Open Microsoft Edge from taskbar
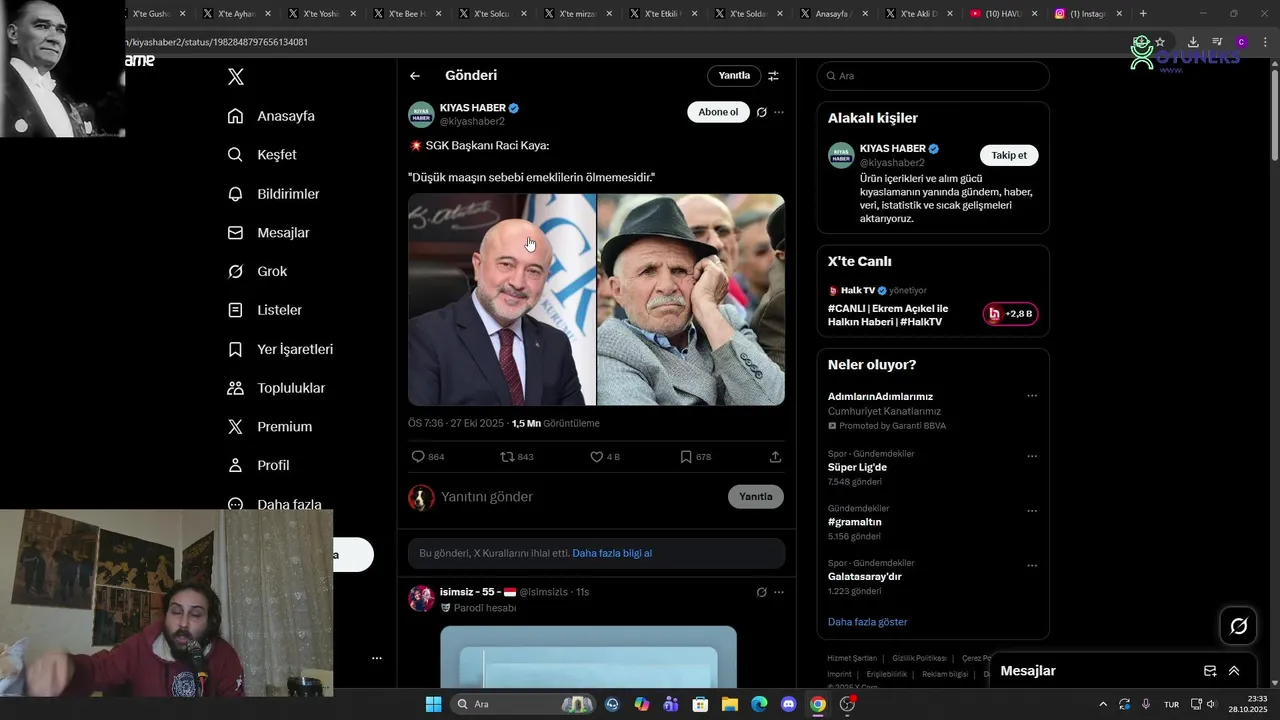This screenshot has width=1280, height=720. [x=759, y=704]
